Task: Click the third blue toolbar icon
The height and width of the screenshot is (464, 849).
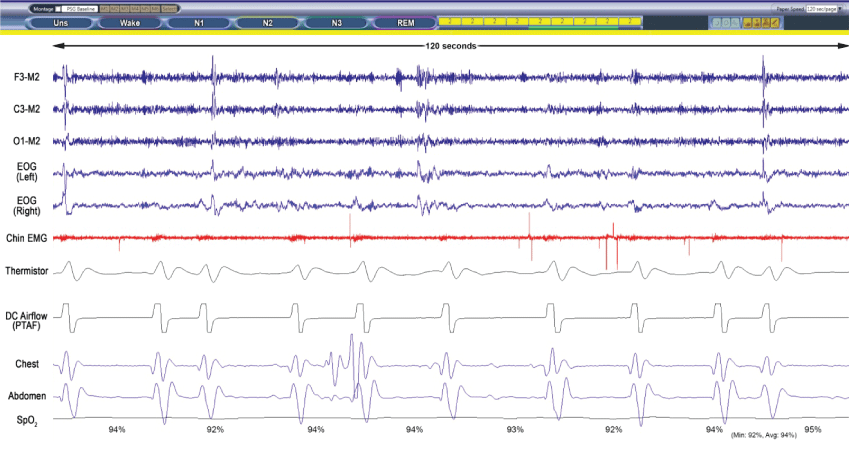Action: (735, 21)
